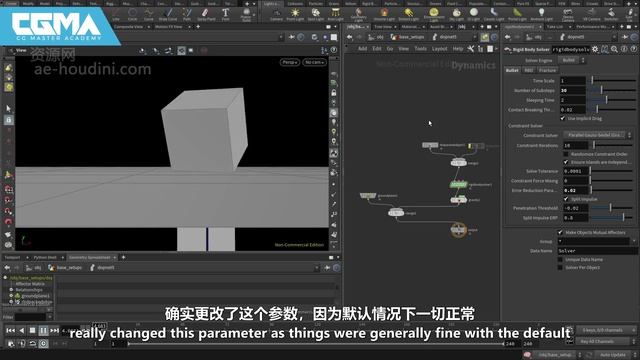Stop the timeline playback

click(32, 330)
